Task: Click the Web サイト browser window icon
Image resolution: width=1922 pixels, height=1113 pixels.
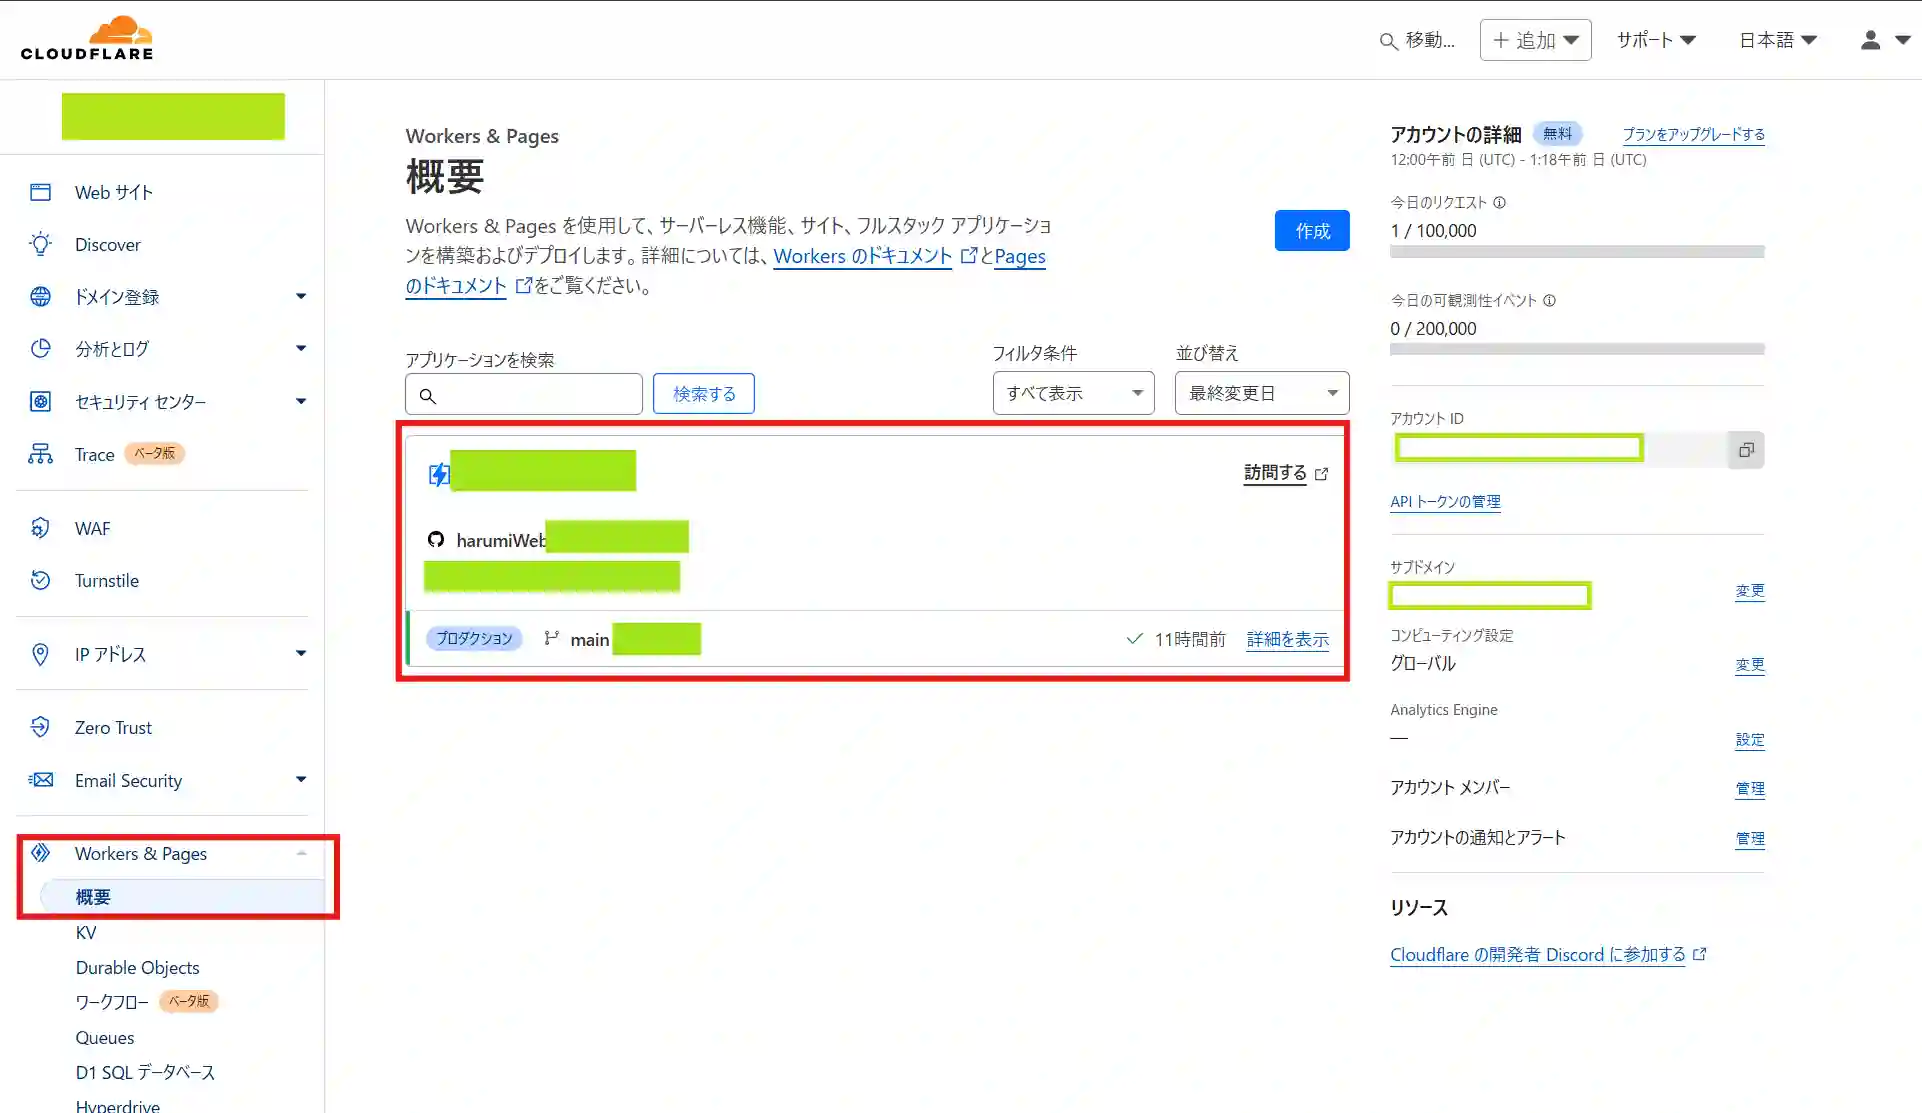Action: pos(40,192)
